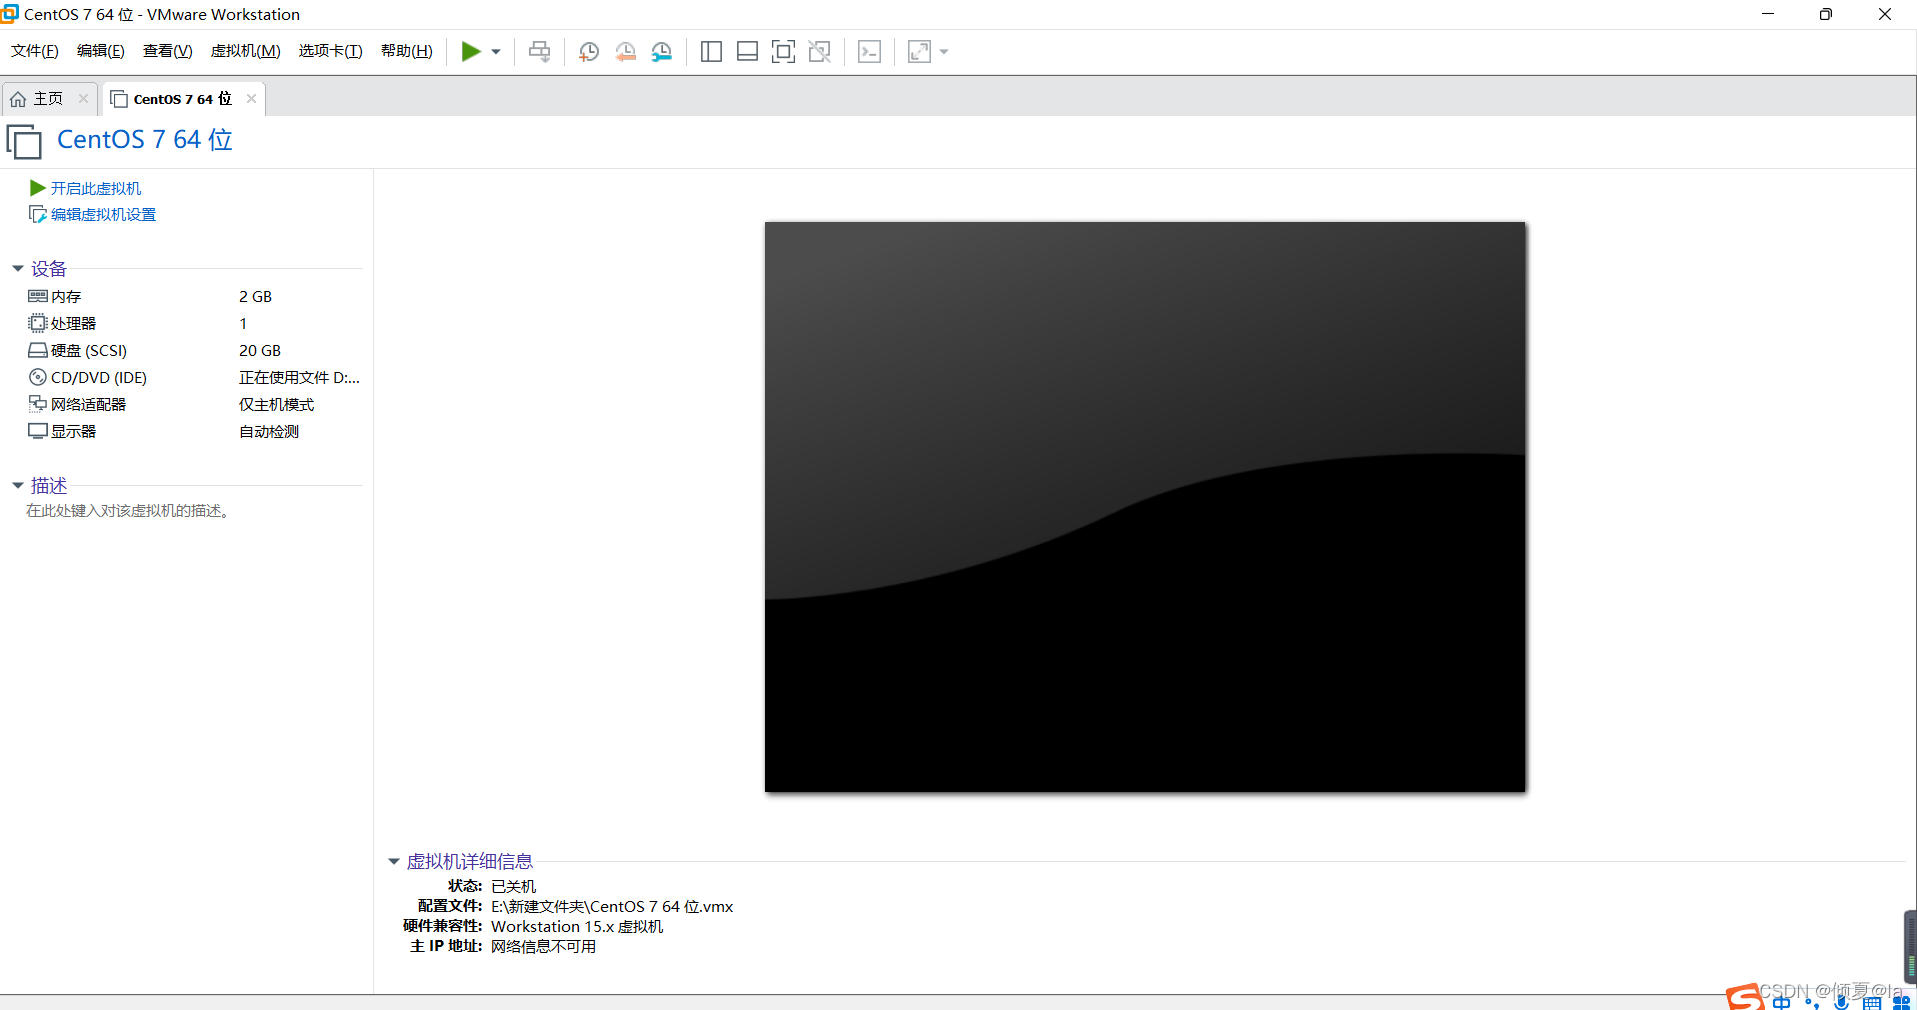The height and width of the screenshot is (1010, 1917).
Task: Close the 主页 tab
Action: pos(84,98)
